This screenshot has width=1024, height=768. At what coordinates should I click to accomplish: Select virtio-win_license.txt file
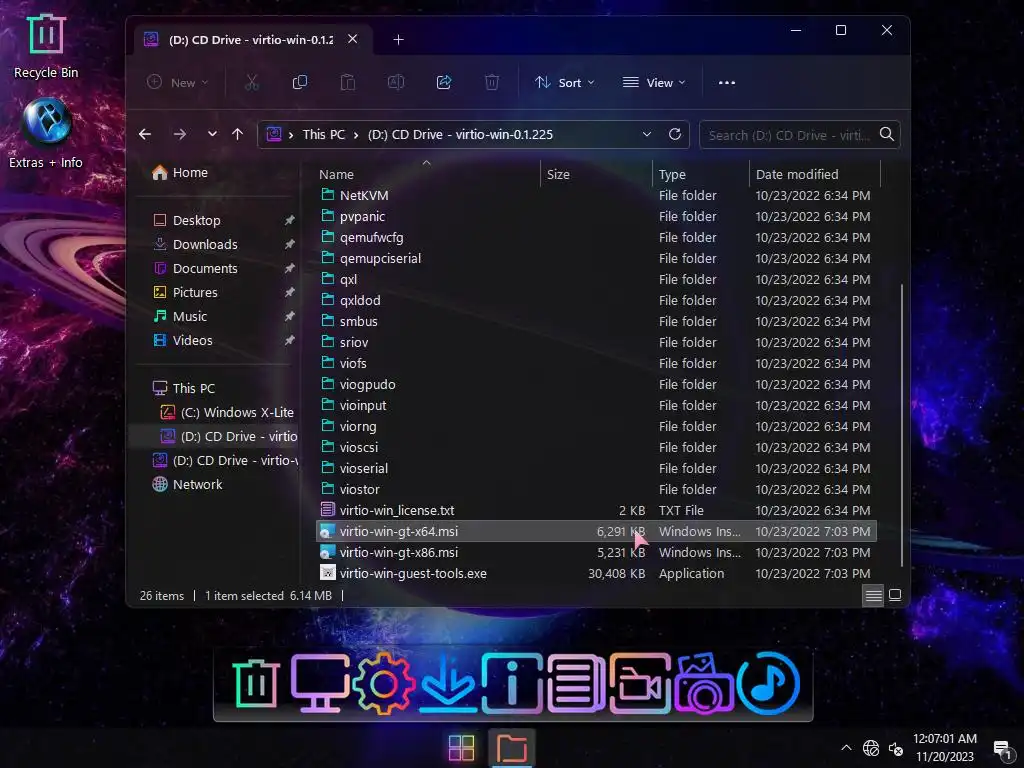[x=596, y=510]
